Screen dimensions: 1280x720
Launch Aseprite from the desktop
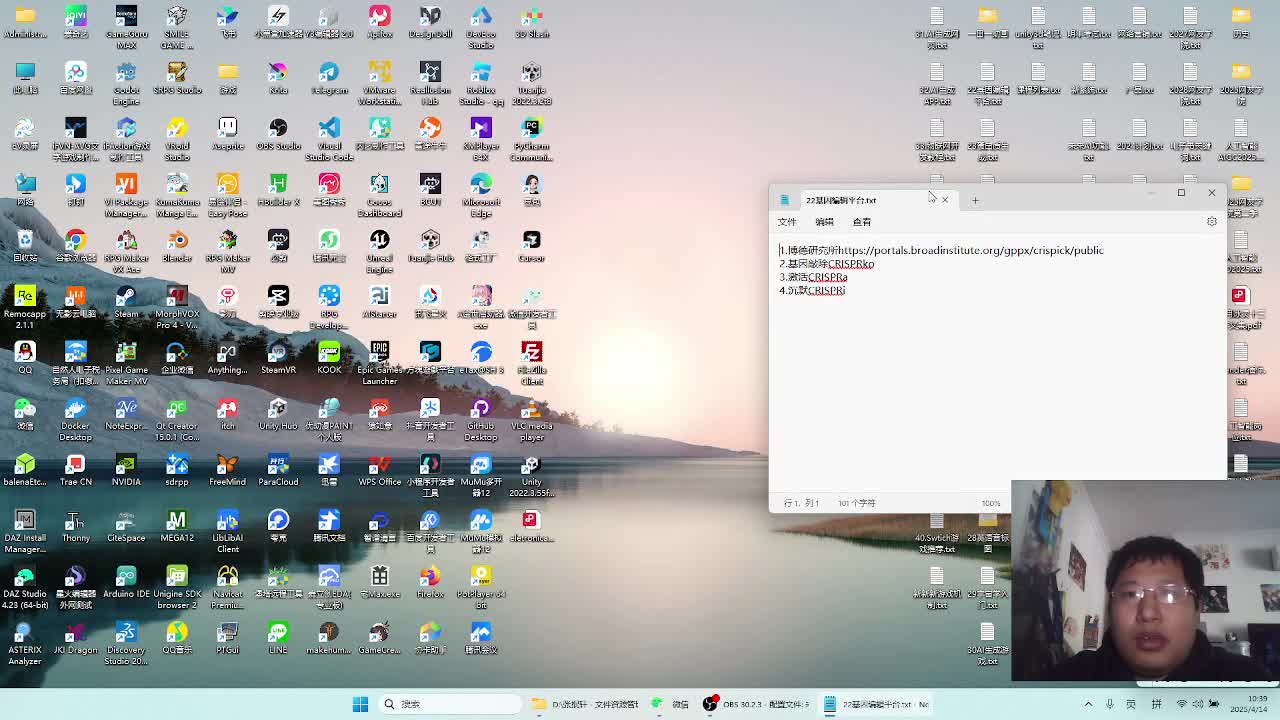click(227, 134)
